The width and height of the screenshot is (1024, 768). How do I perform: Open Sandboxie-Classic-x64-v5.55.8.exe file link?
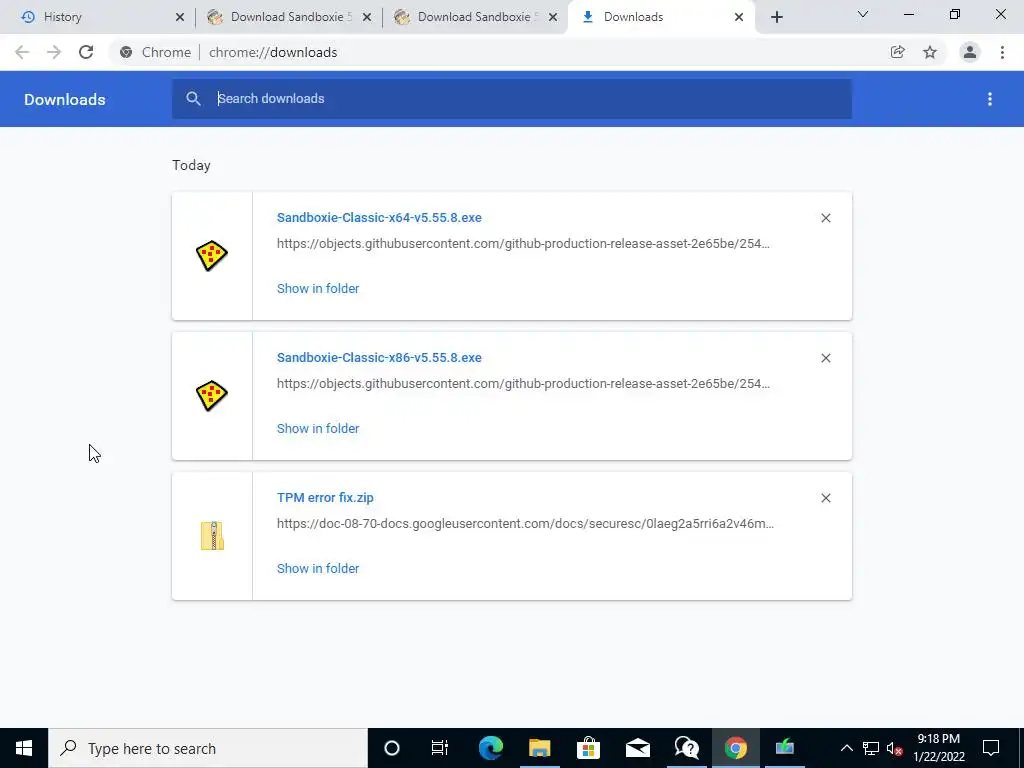(x=379, y=217)
